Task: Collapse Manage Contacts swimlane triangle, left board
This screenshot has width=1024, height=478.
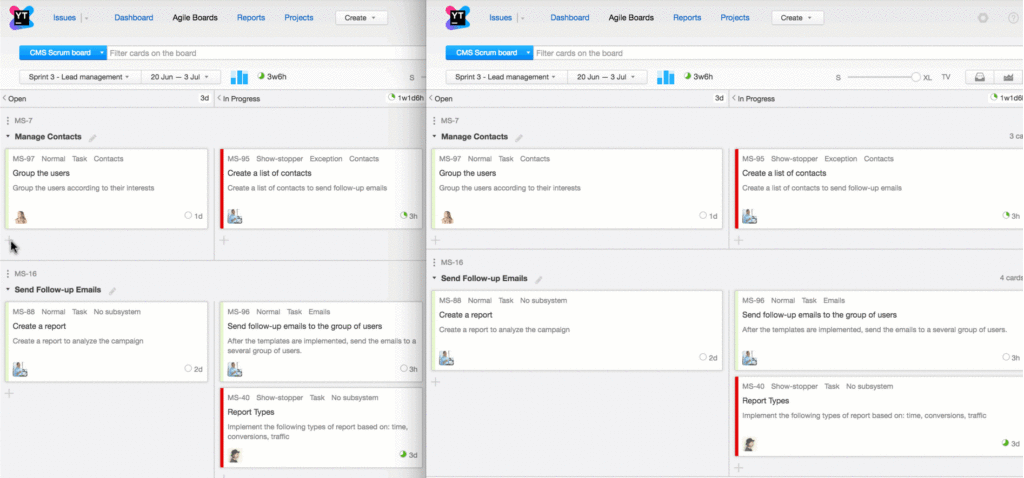Action: [8, 137]
